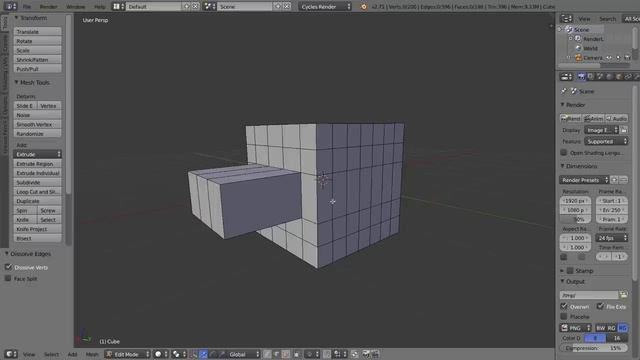Click the OpenGL render image icon
The width and height of the screenshot is (640, 360).
366,354
